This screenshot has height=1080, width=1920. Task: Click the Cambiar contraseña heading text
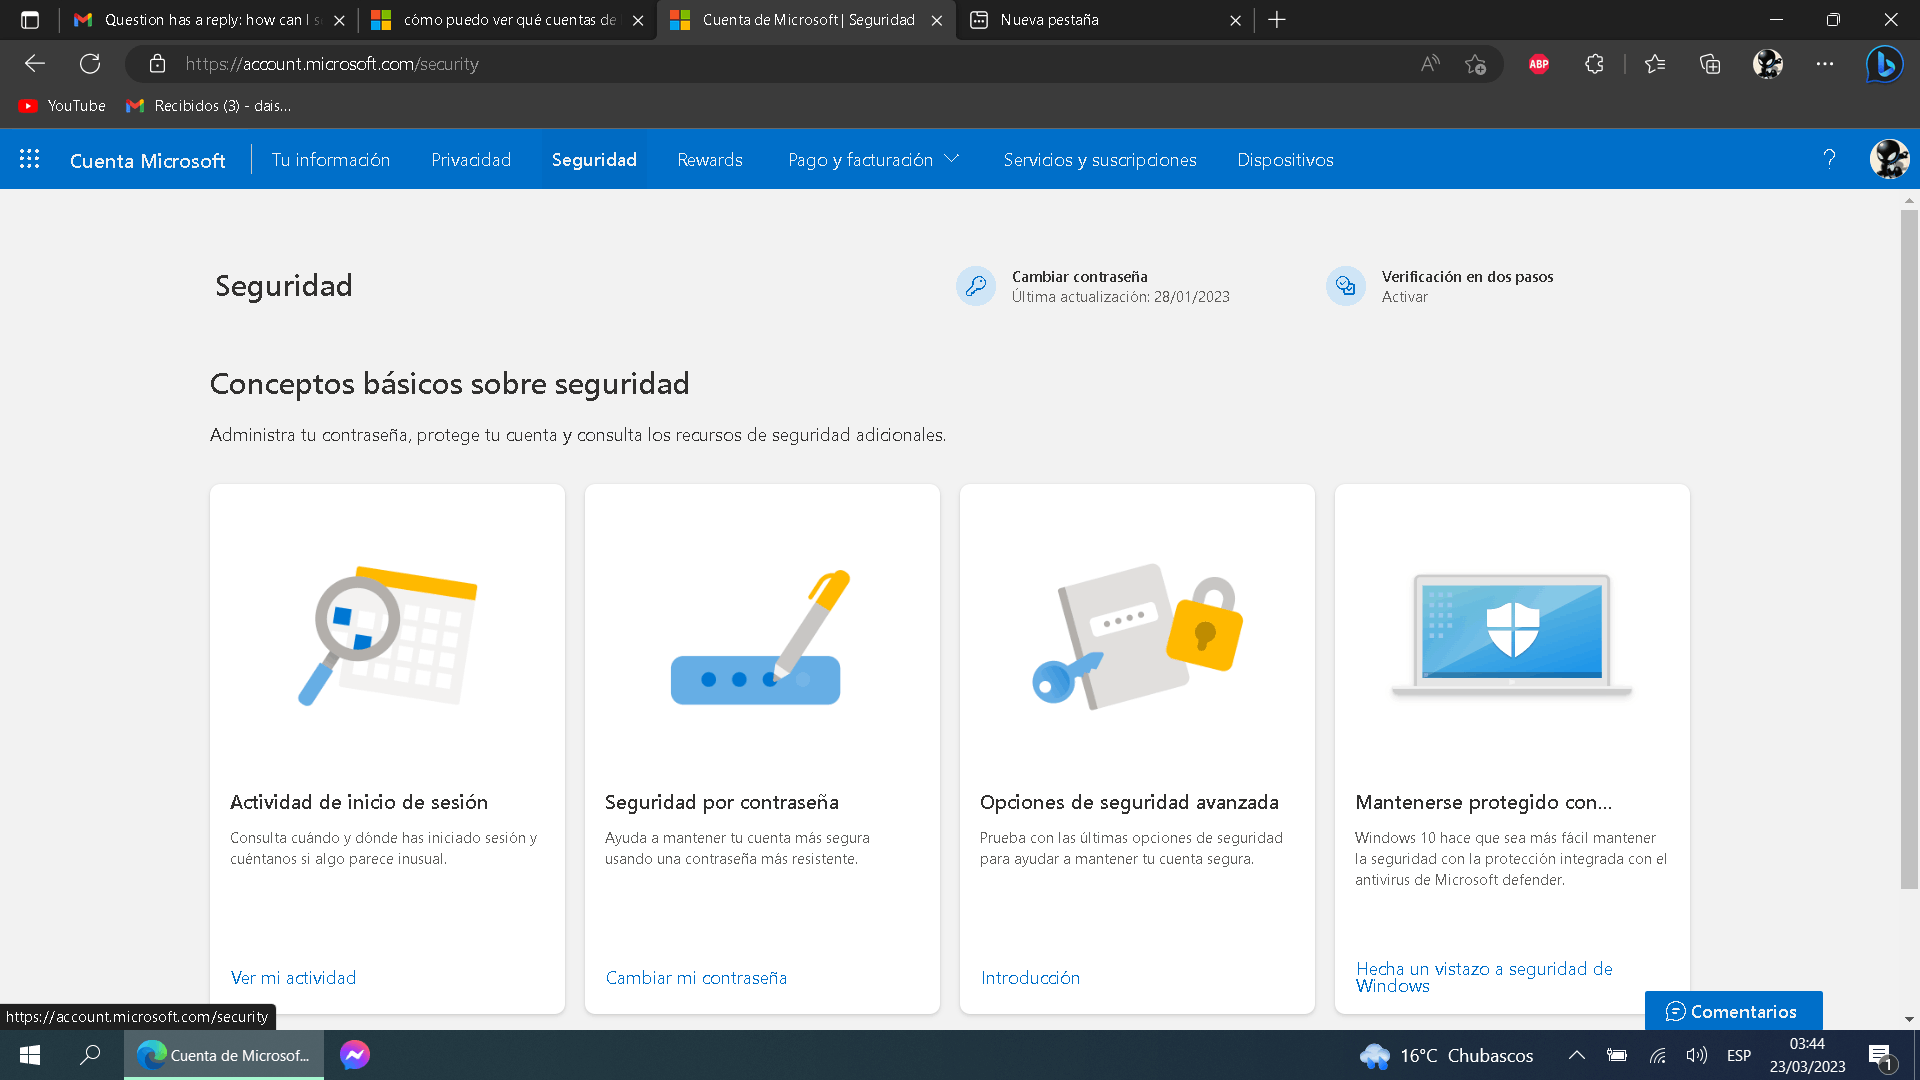pyautogui.click(x=1079, y=277)
